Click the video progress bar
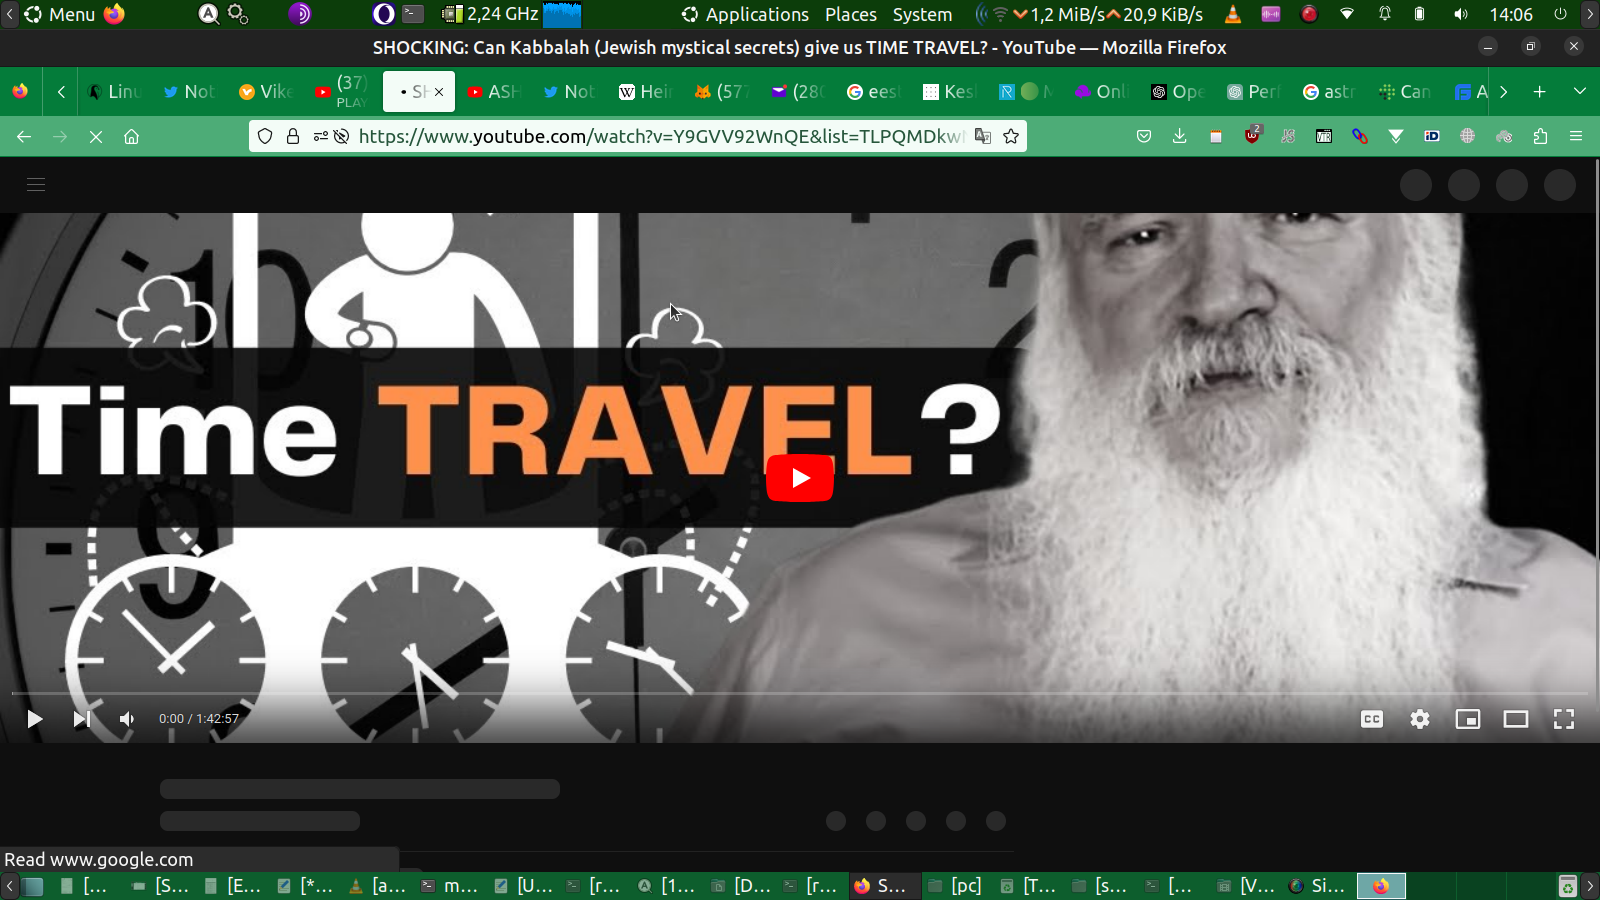Screen dimensions: 1600x900 click(800, 693)
